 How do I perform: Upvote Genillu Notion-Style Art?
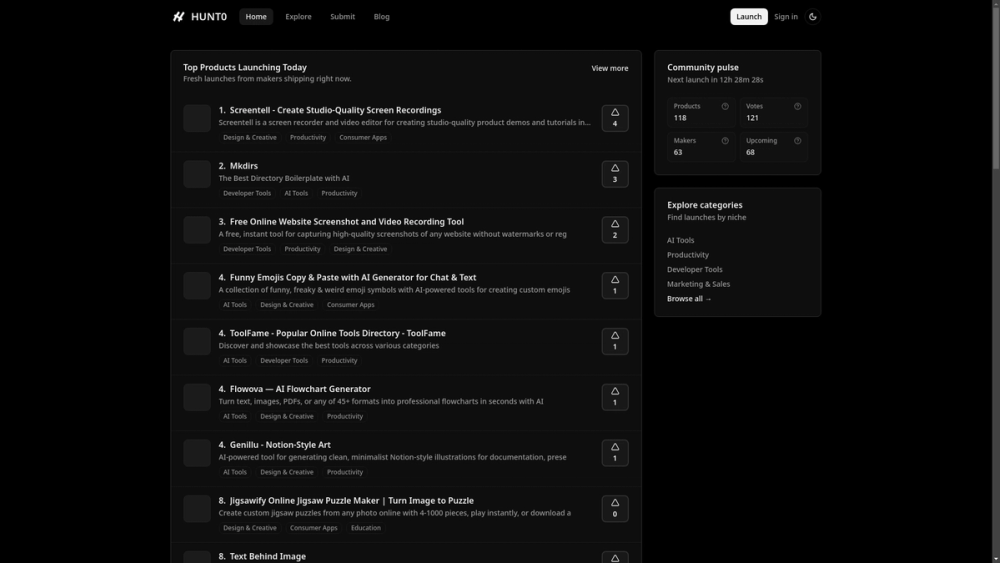pos(615,453)
